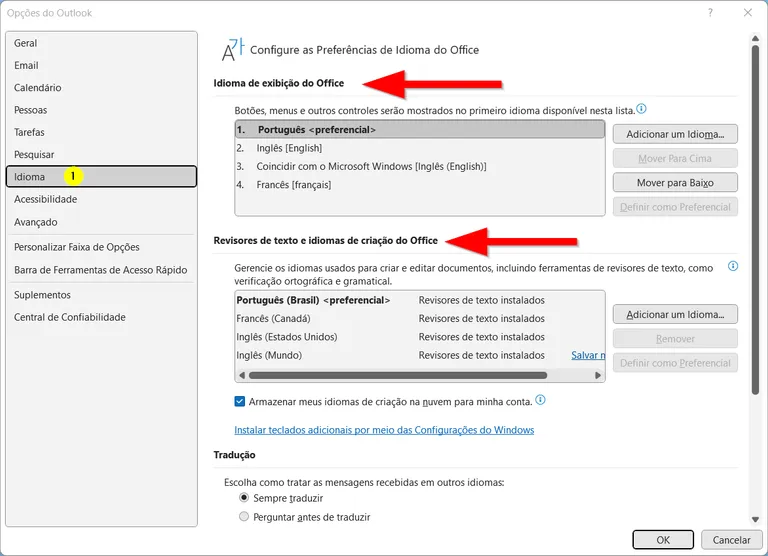Click the vertical scrollbar down arrow
This screenshot has width=768, height=556.
tap(755, 519)
